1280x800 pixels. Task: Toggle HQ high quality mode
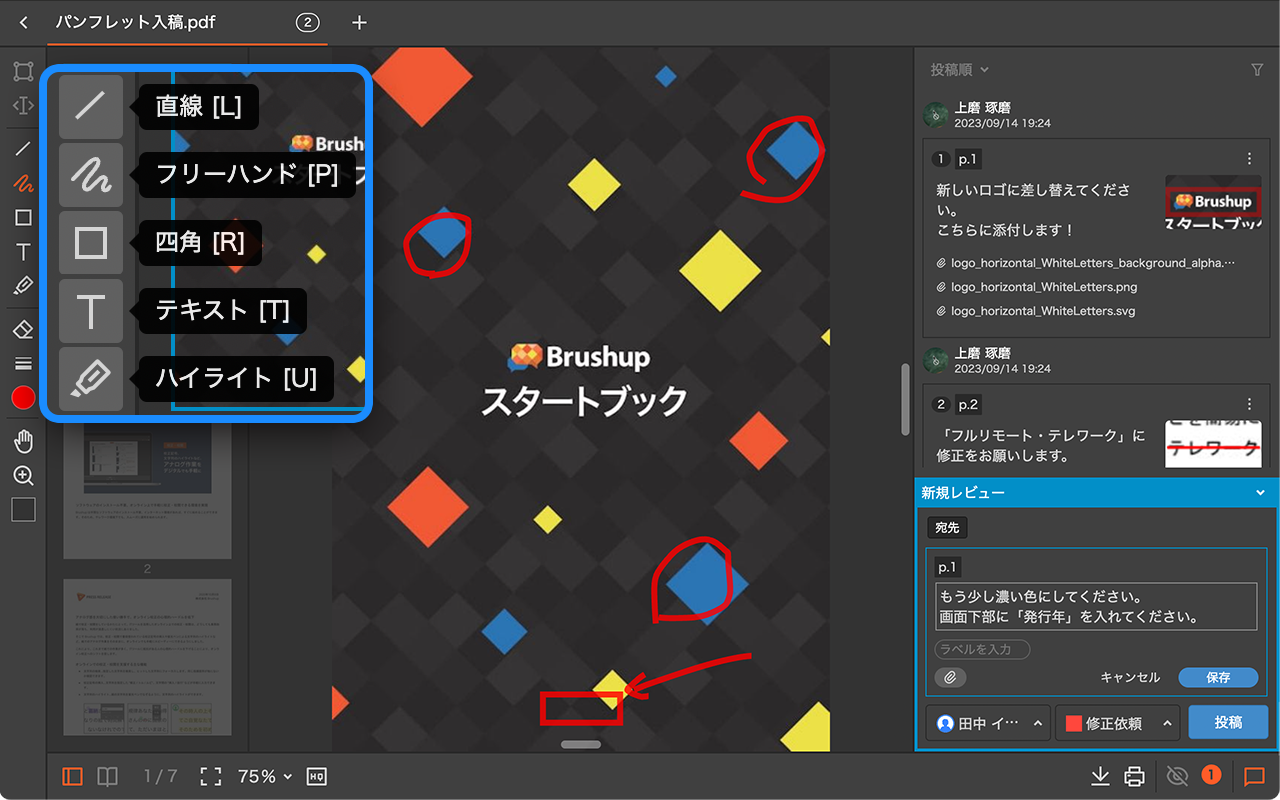click(x=317, y=776)
